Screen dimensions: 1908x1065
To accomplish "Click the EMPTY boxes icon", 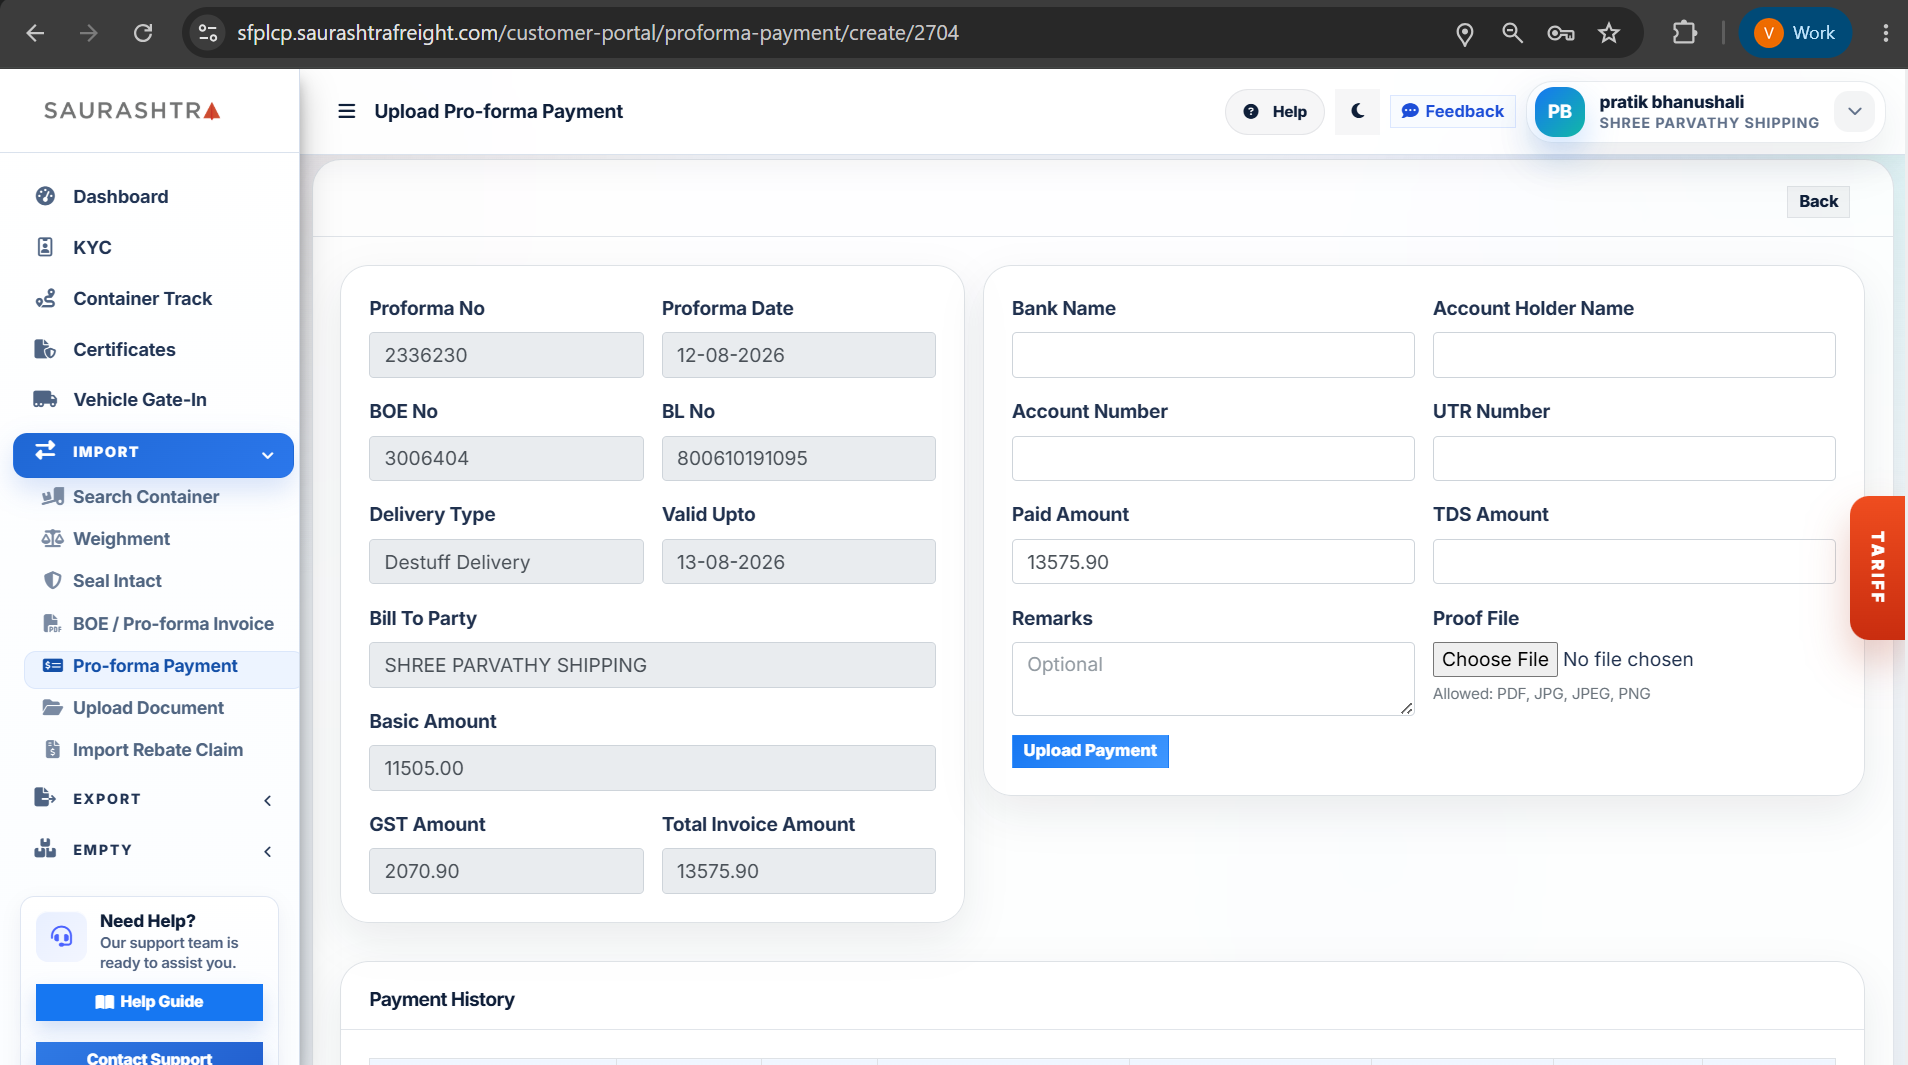I will 45,848.
